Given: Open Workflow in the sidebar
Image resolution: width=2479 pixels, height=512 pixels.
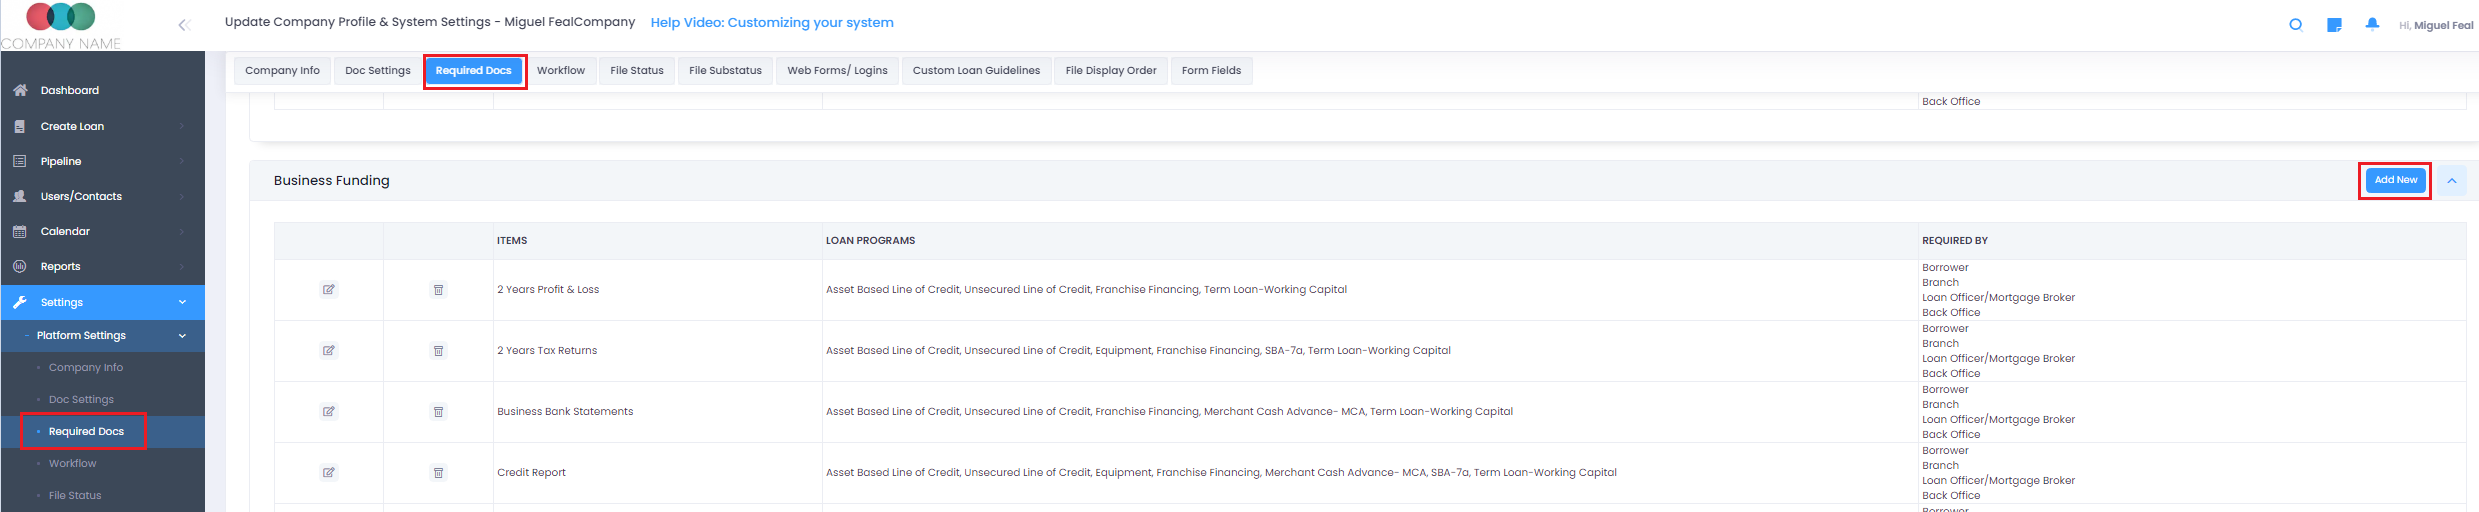Looking at the screenshot, I should [x=73, y=464].
